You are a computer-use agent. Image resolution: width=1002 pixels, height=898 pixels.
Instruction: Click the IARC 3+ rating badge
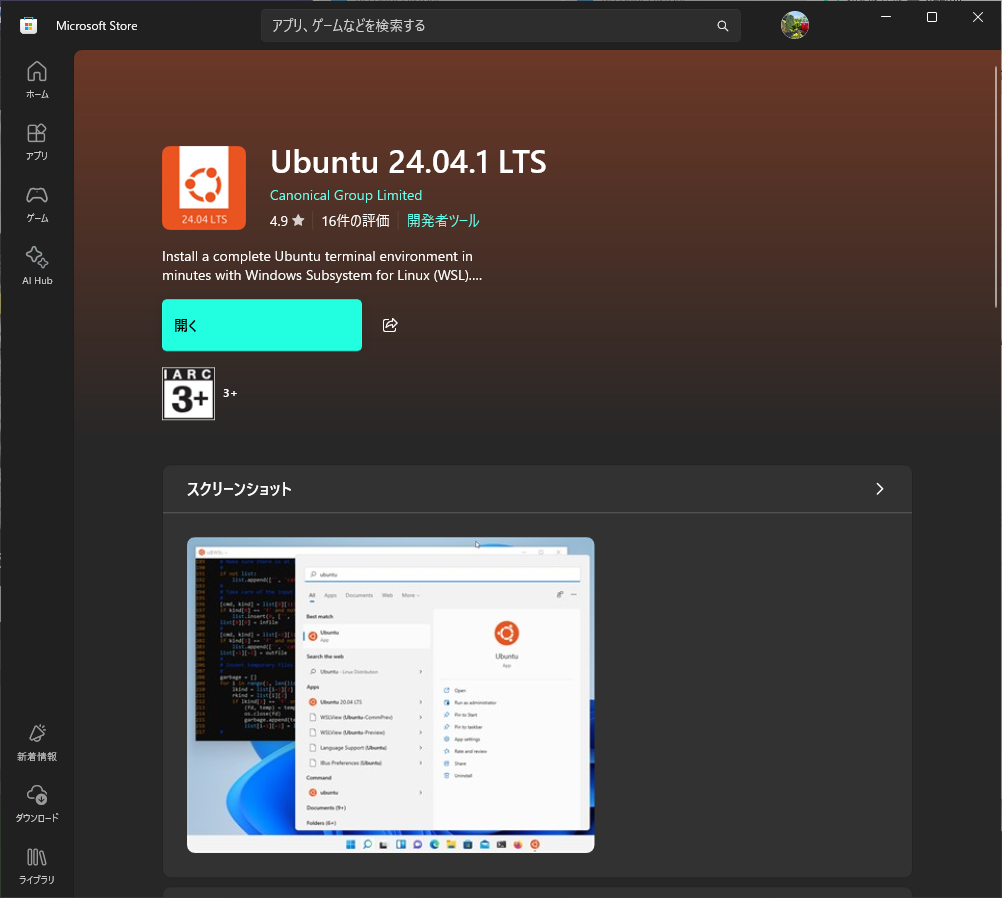point(189,393)
